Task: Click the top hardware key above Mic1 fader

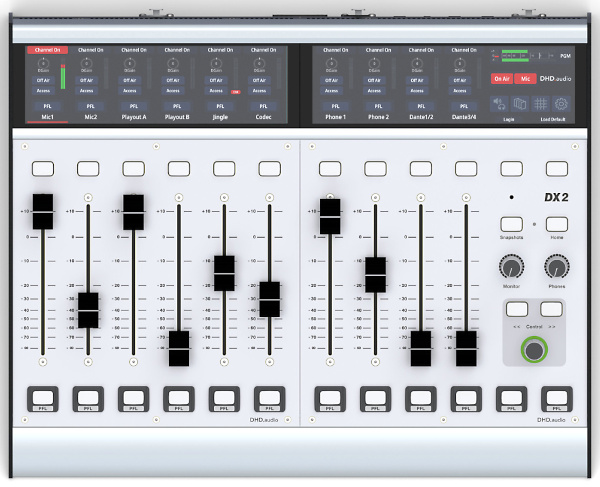Action: 43,169
